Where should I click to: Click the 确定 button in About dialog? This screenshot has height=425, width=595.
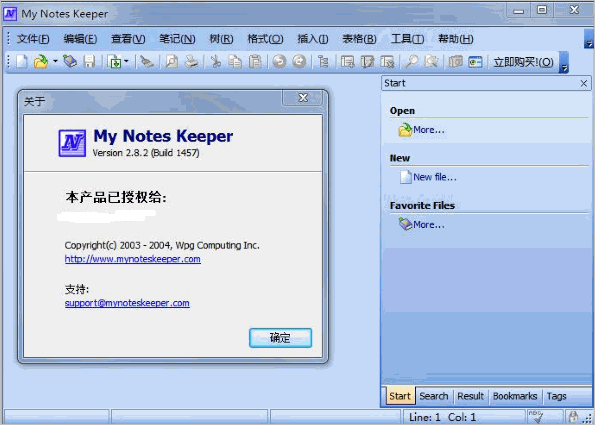[280, 338]
